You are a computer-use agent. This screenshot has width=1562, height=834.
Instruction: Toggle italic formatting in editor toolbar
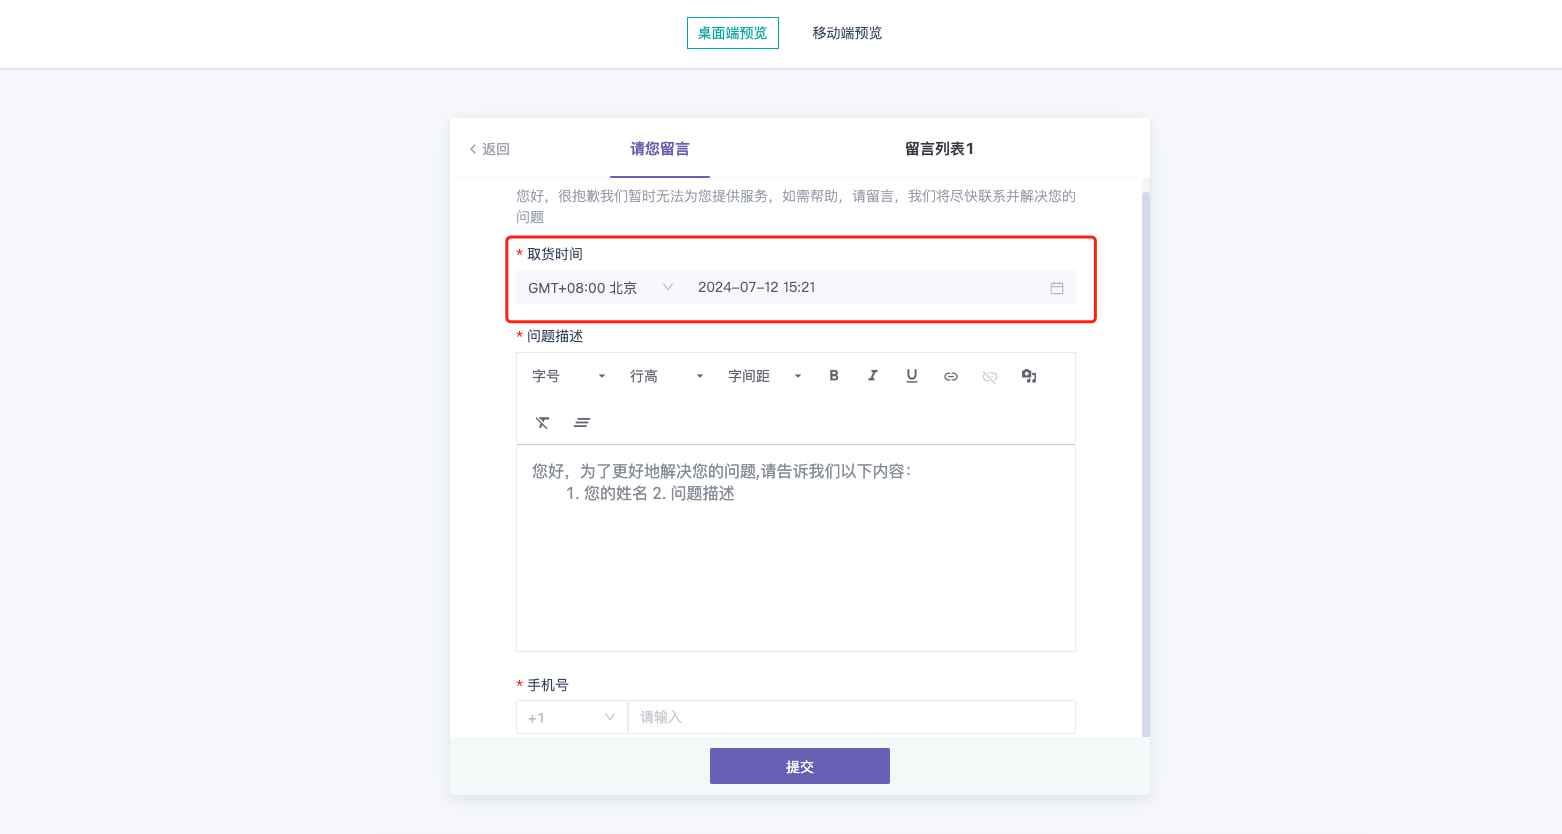pyautogui.click(x=873, y=376)
